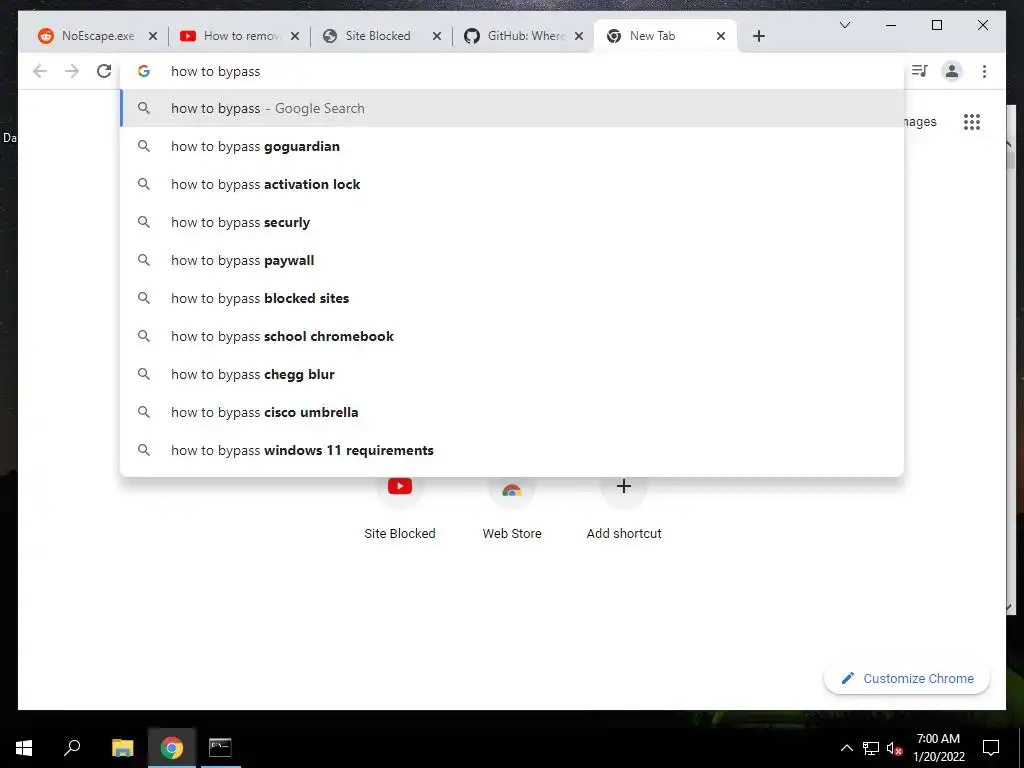Open Chrome's three-dot menu
Image resolution: width=1024 pixels, height=768 pixels.
(x=984, y=71)
